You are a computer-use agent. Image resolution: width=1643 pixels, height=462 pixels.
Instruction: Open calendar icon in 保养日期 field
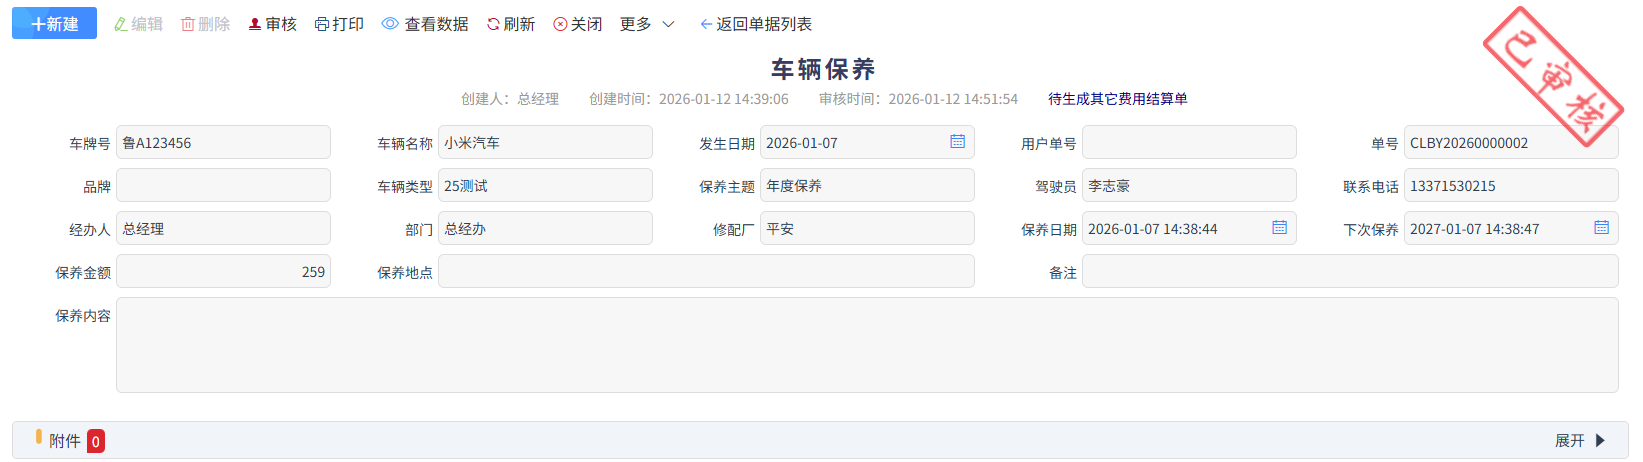click(x=1279, y=228)
